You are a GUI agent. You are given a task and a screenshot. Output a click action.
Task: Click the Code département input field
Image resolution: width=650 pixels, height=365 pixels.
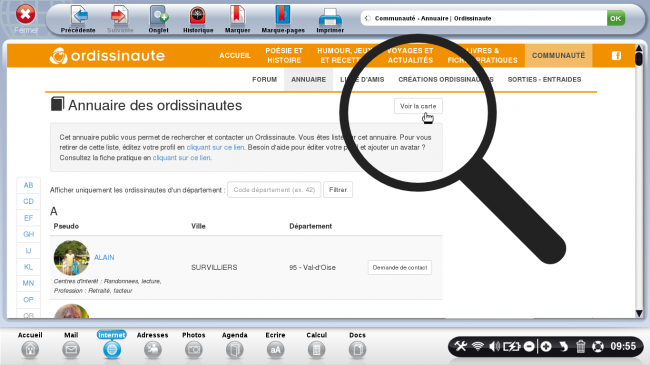274,190
